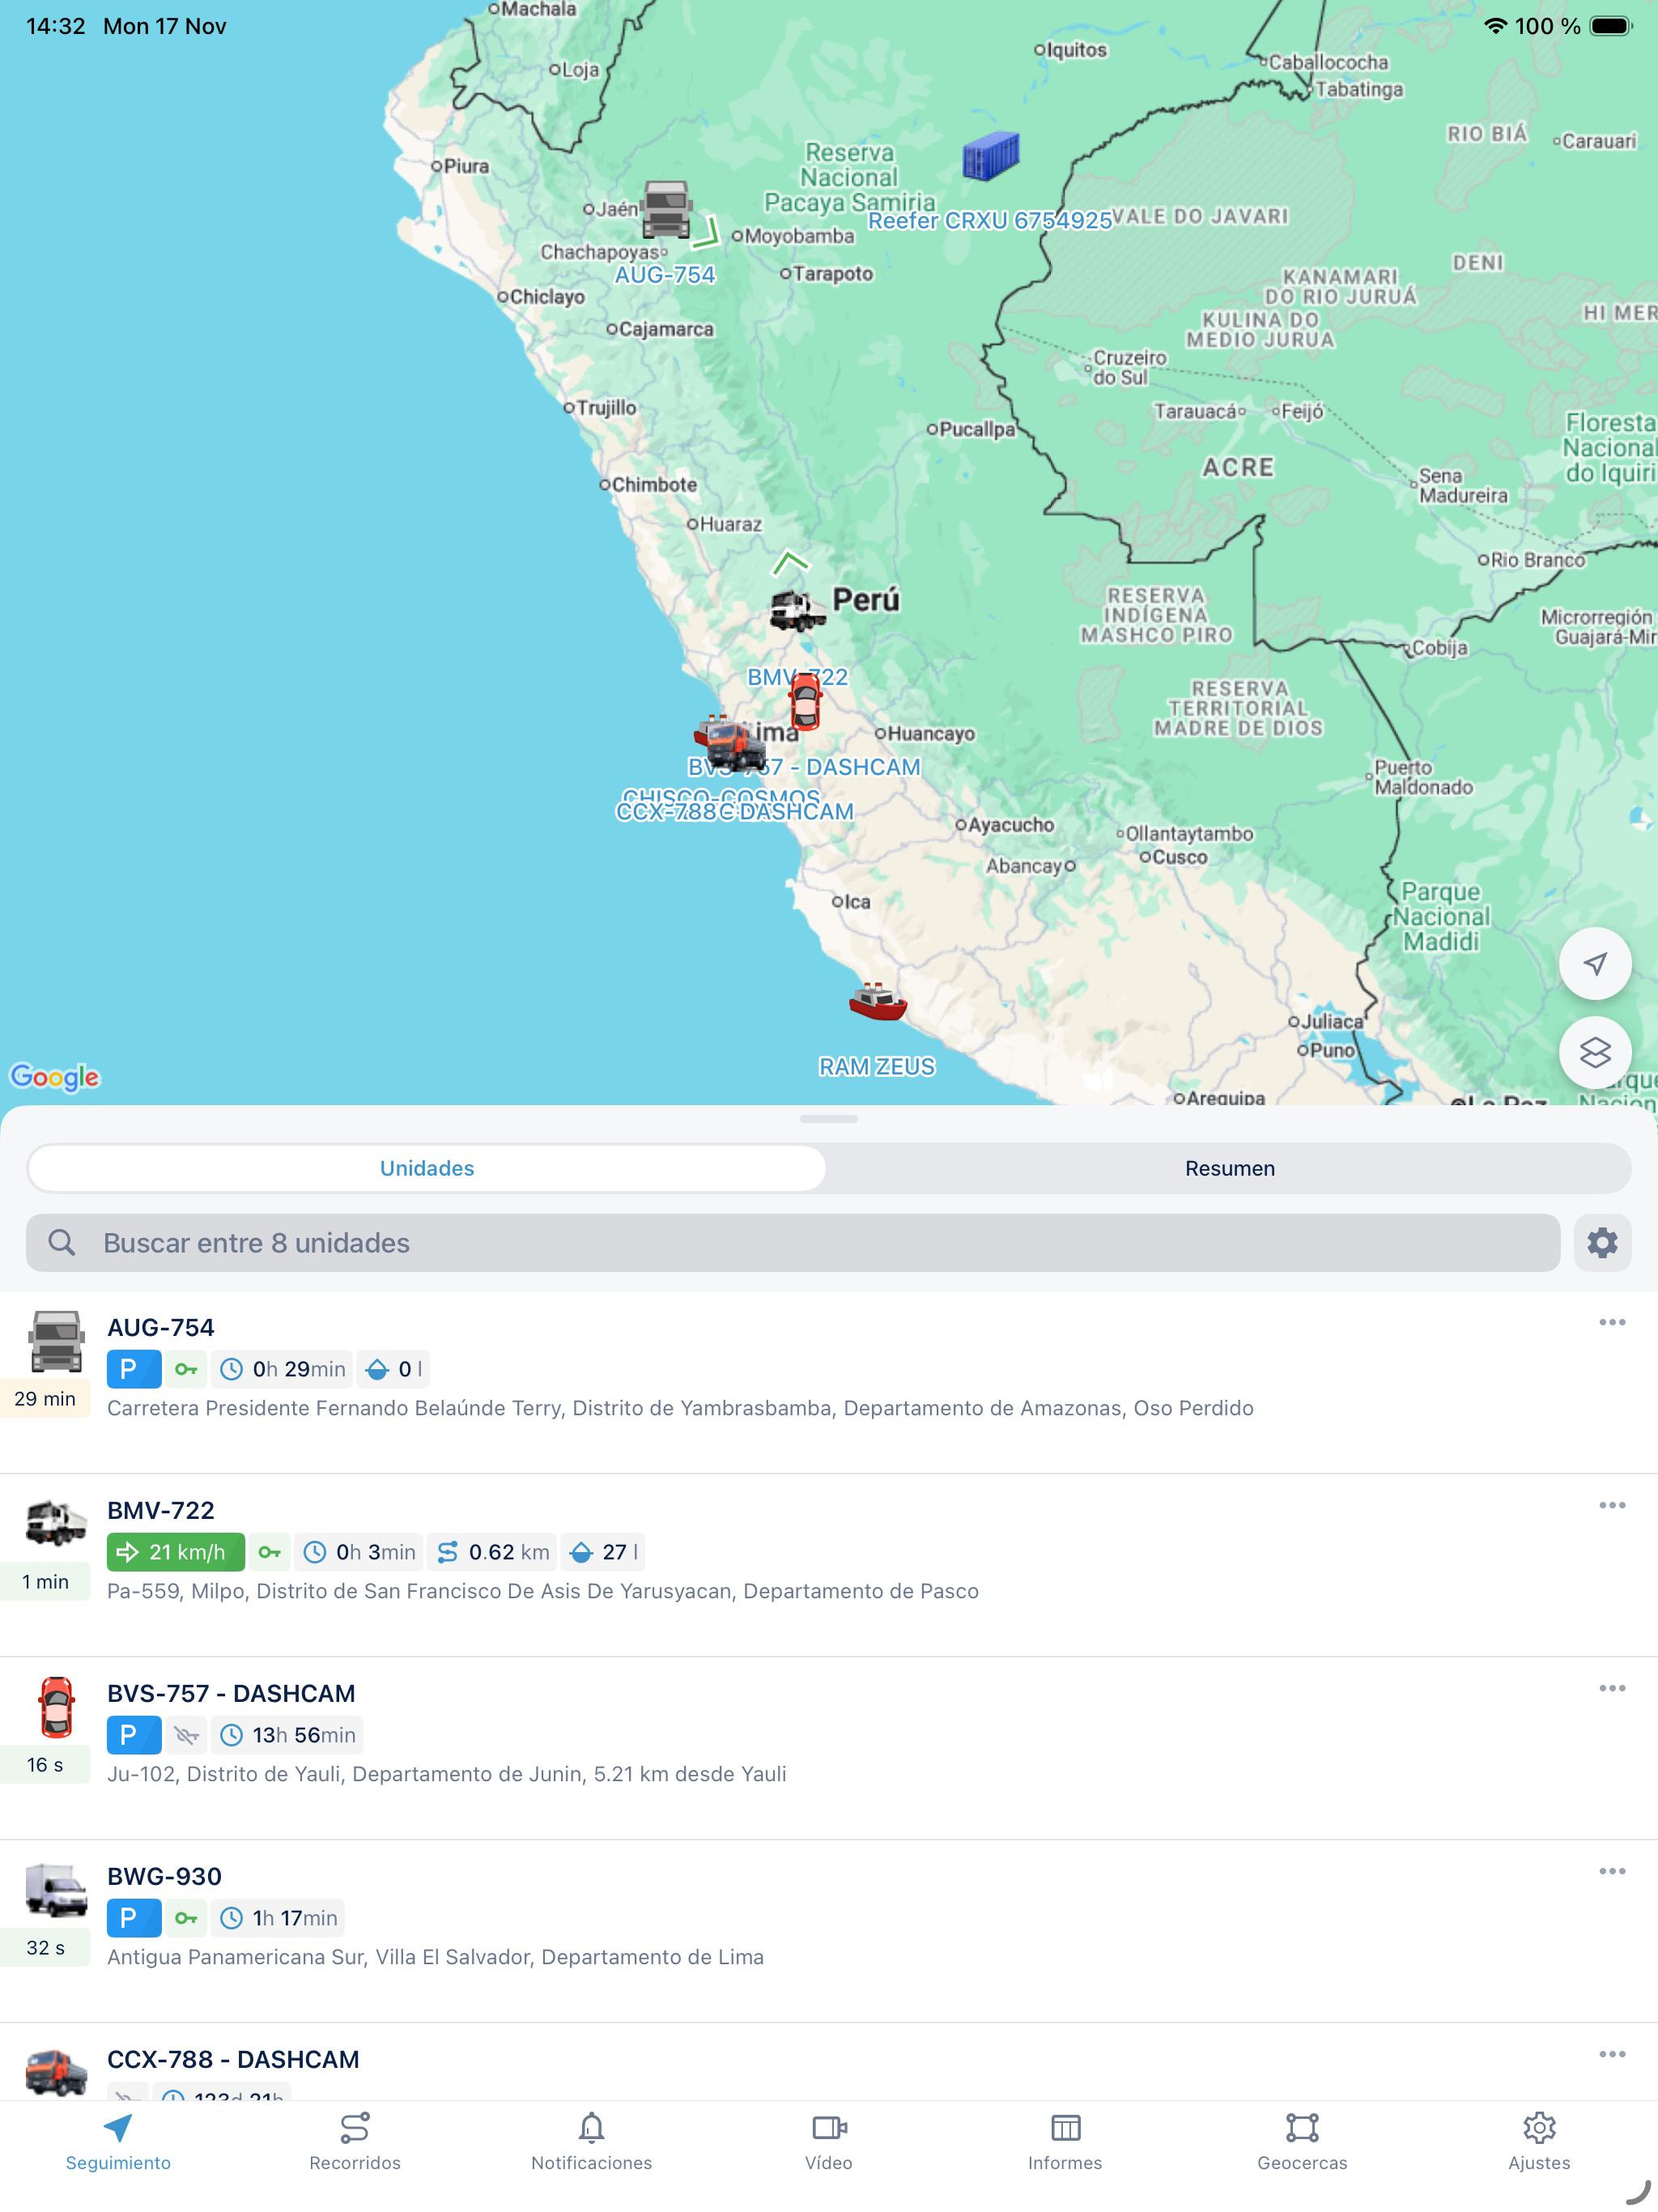Tap AUG-754 fuel level 0 l
Screen dimensions: 1658x2212
[393, 1369]
